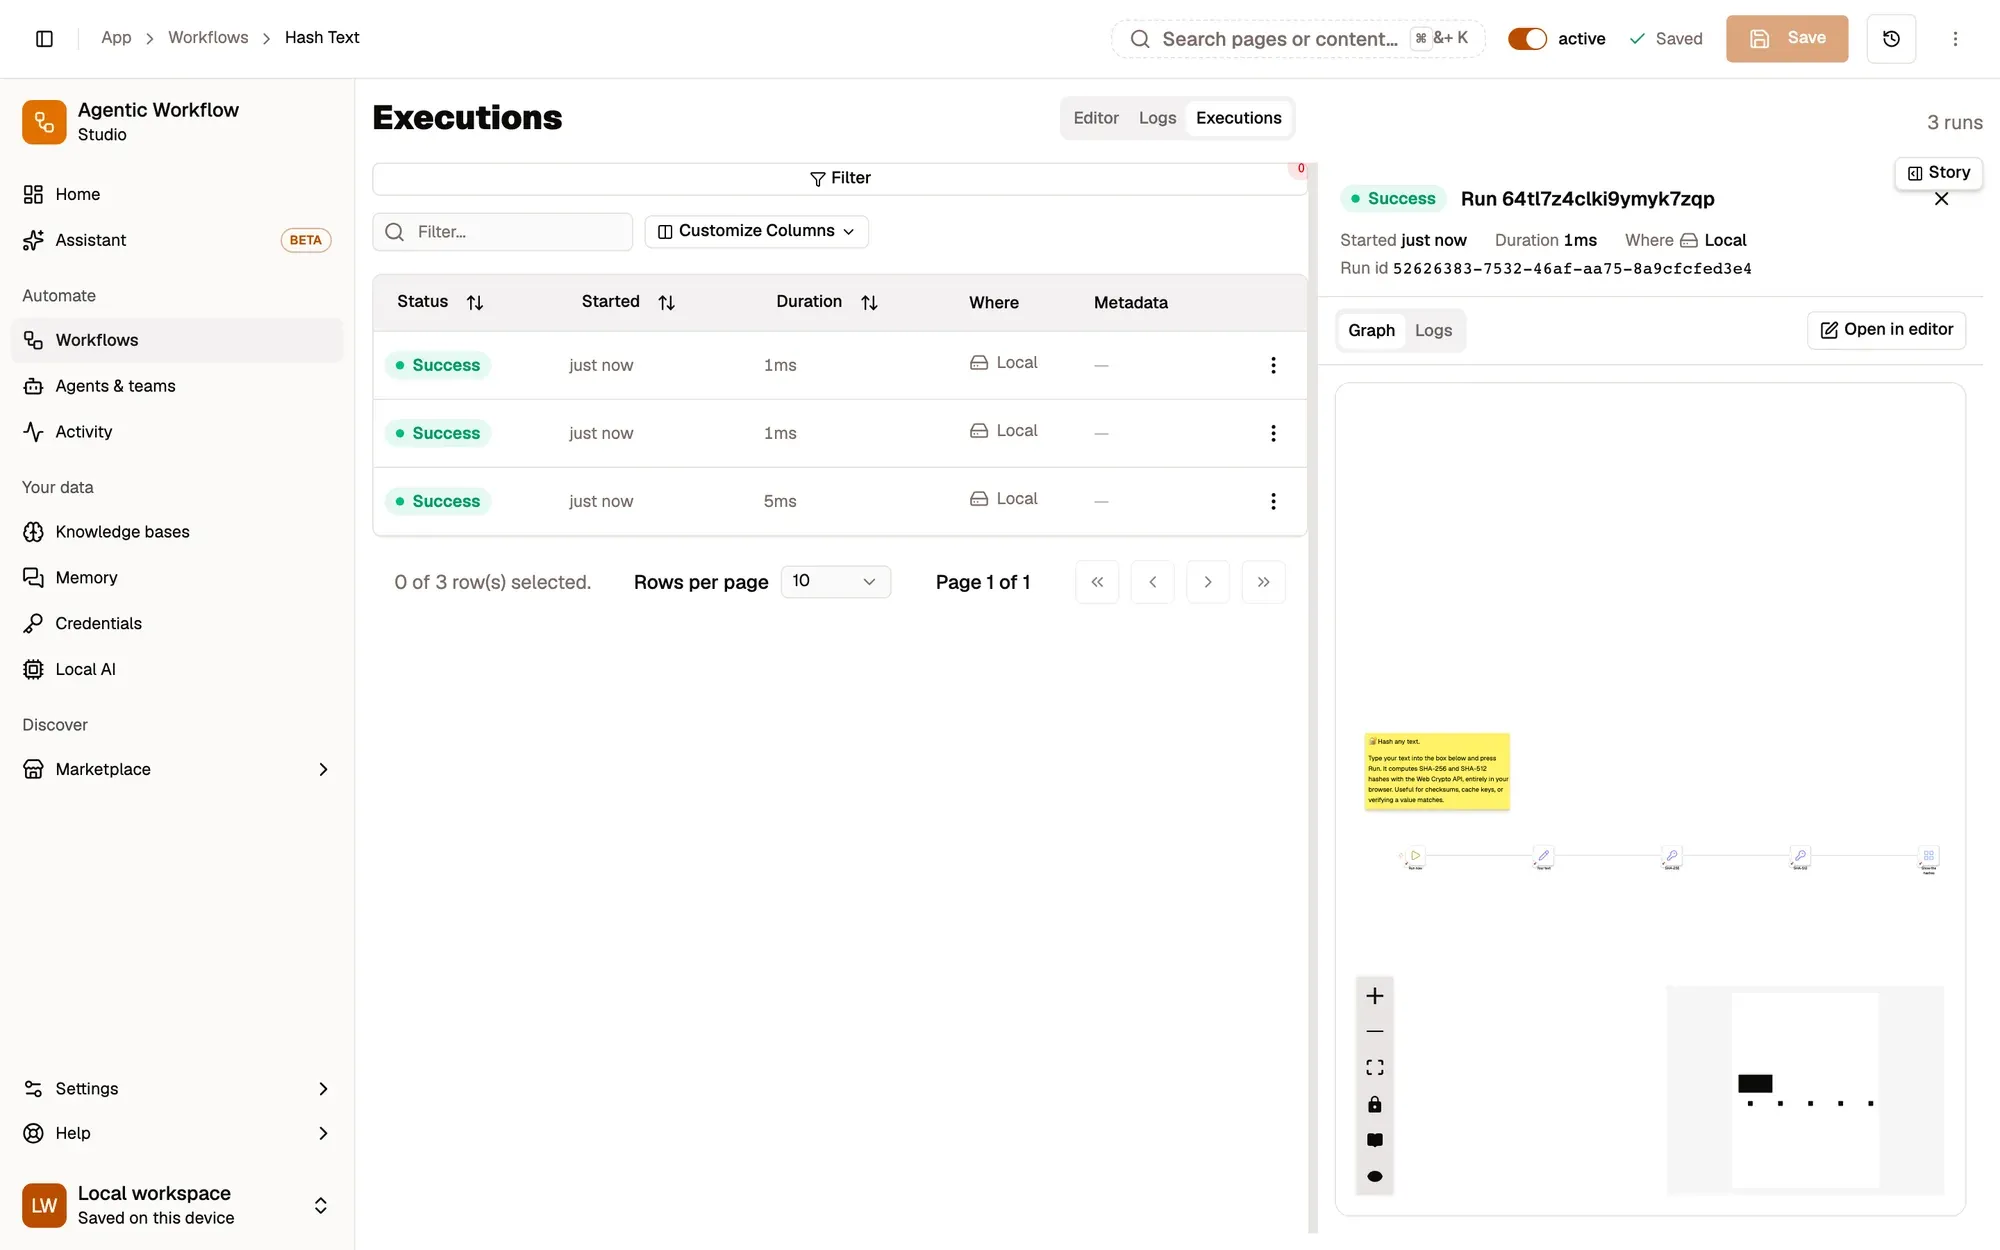Open the Assistant beta page
This screenshot has width=2000, height=1250.
click(177, 240)
